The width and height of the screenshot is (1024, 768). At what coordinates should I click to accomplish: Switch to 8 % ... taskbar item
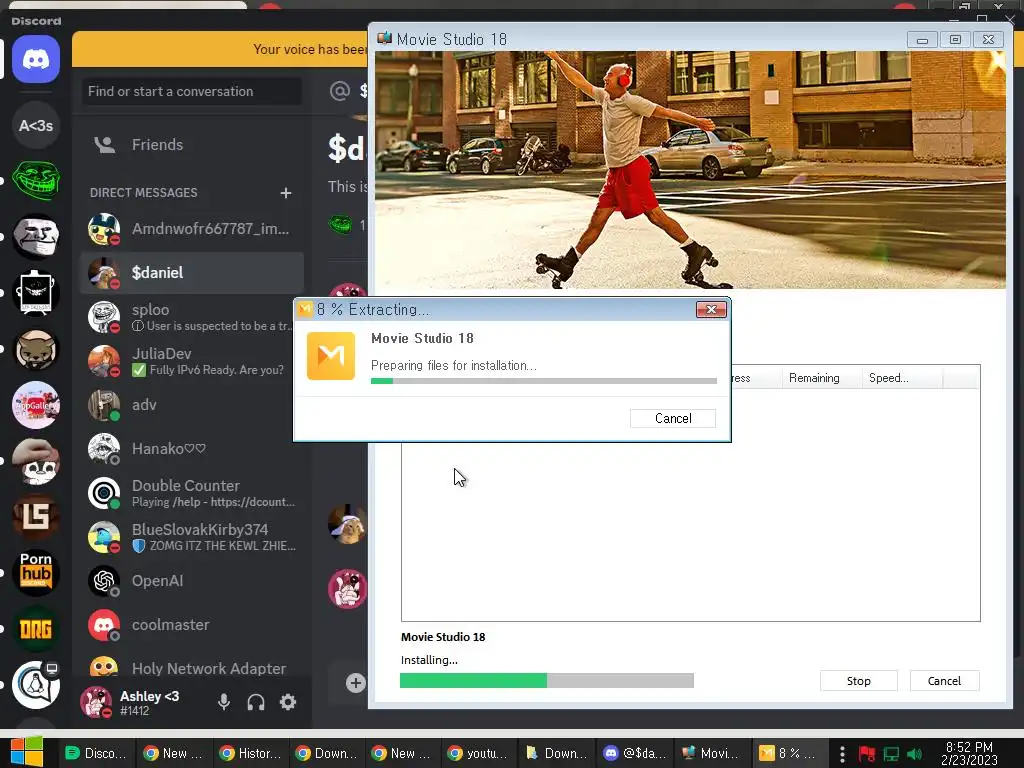point(788,753)
